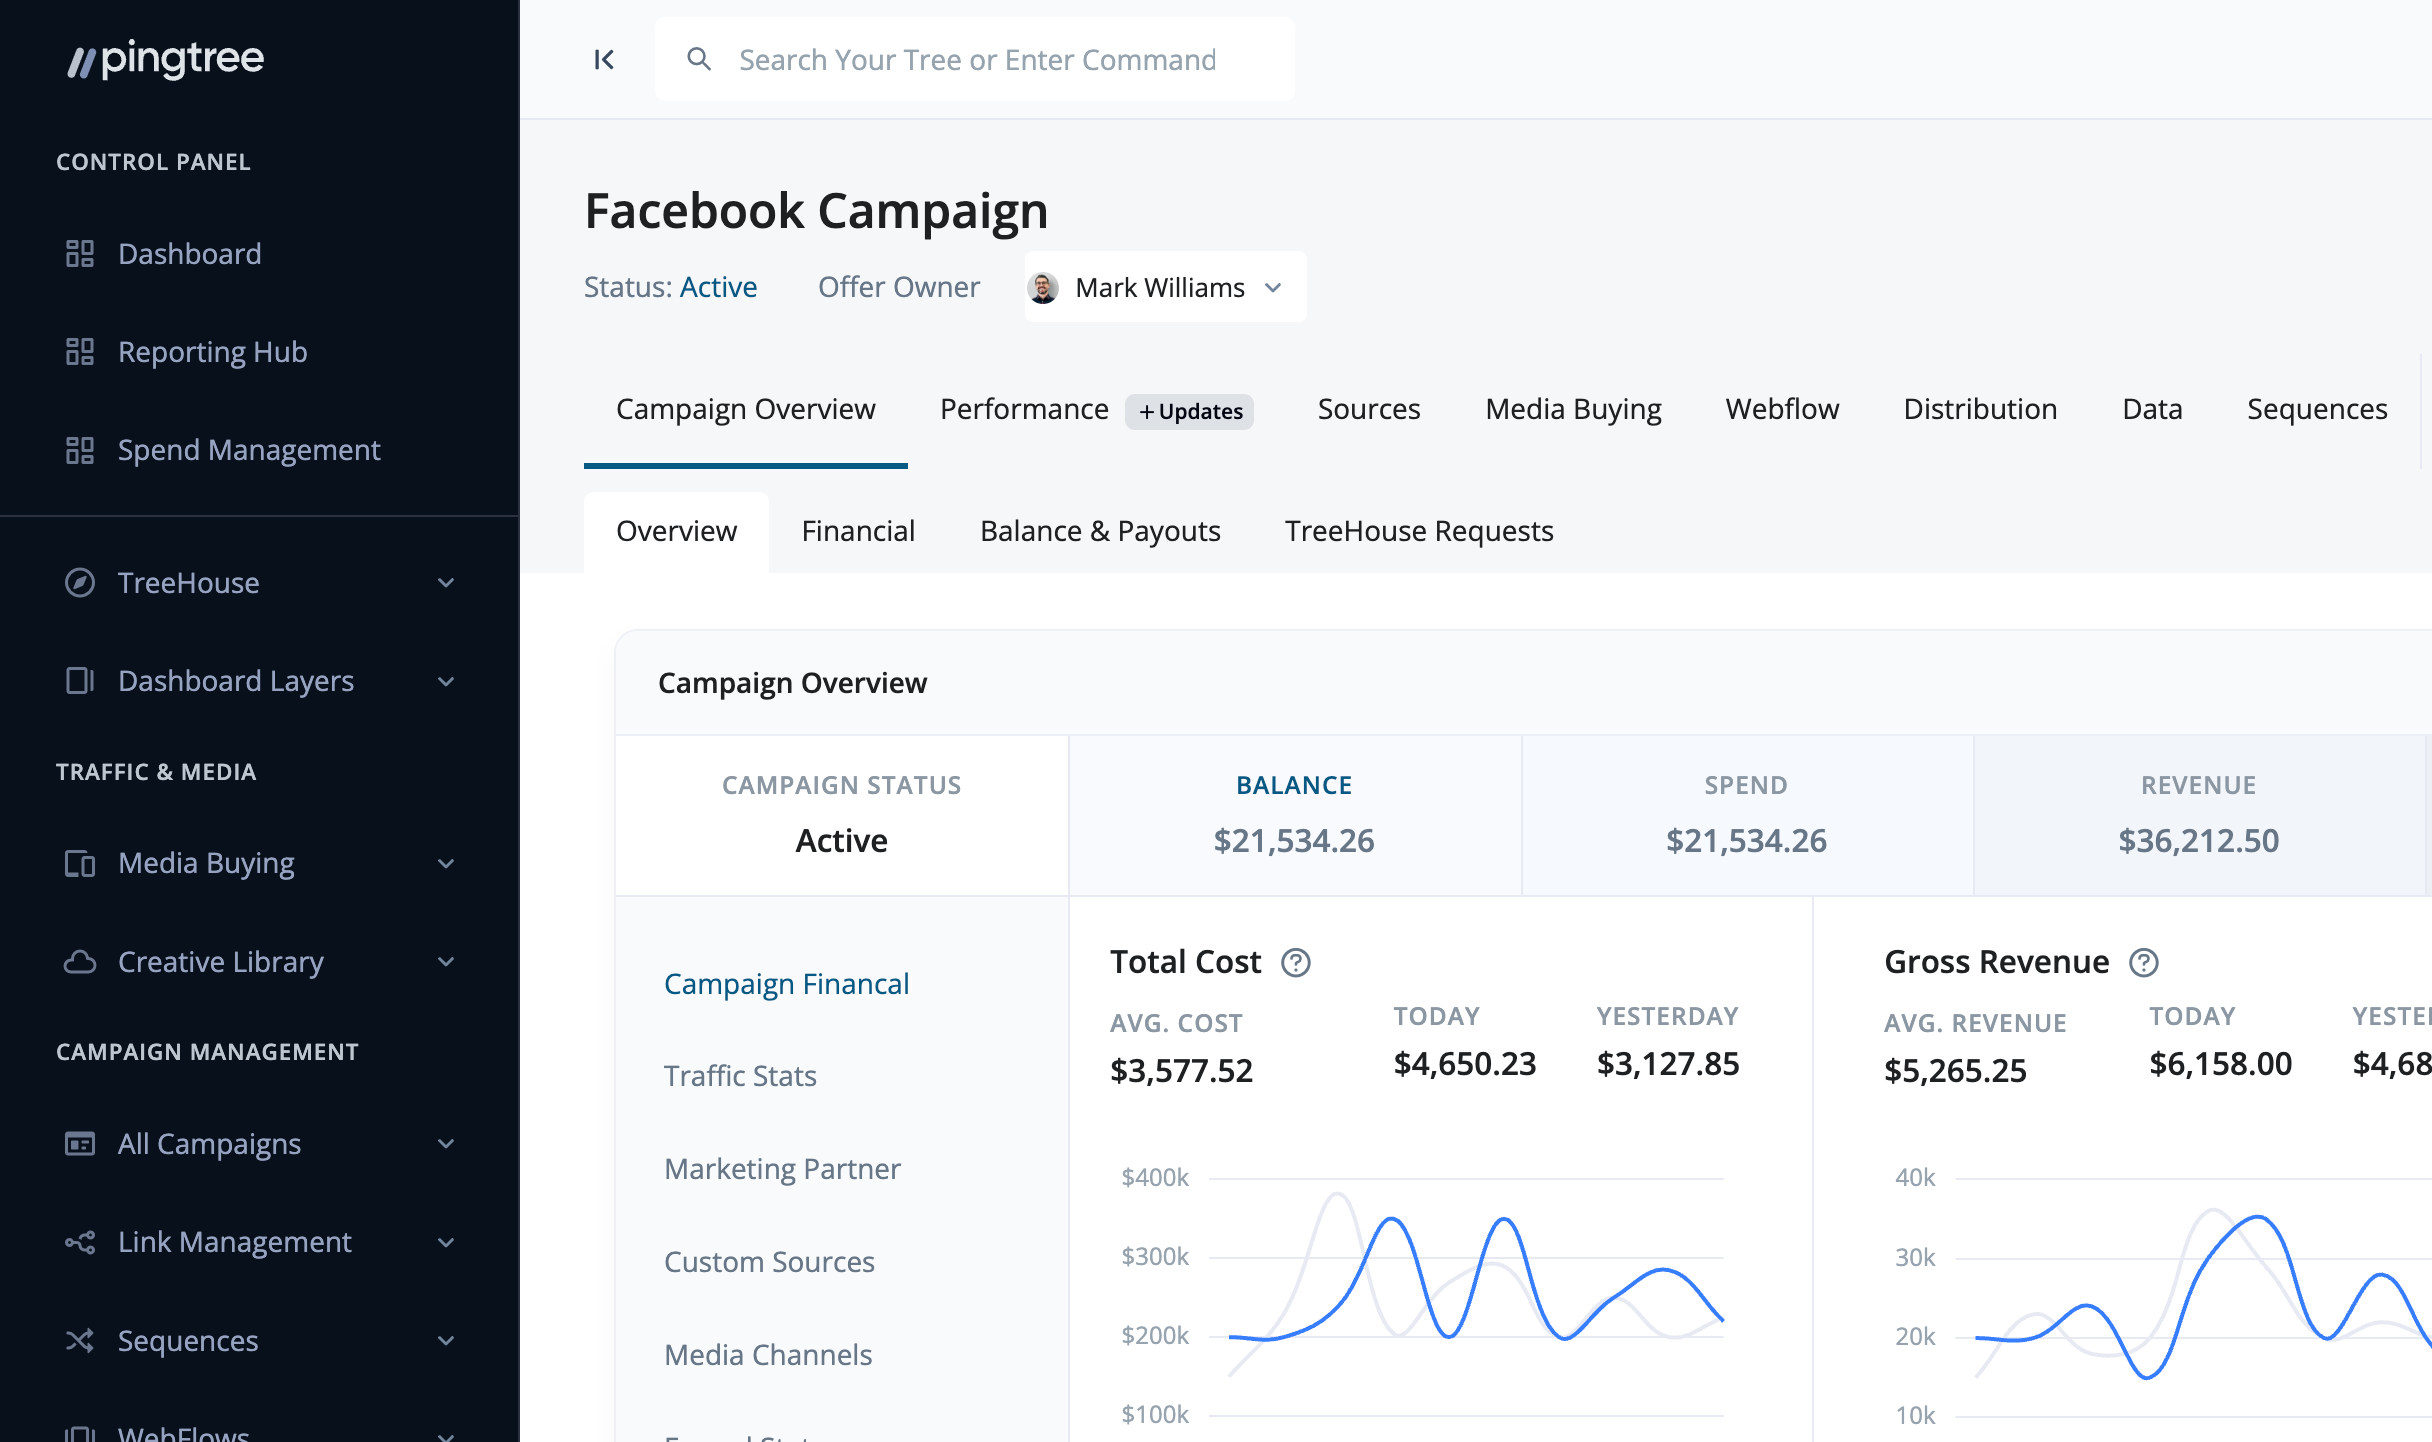Expand the Media Buying sidebar menu
The image size is (2432, 1442).
[446, 864]
